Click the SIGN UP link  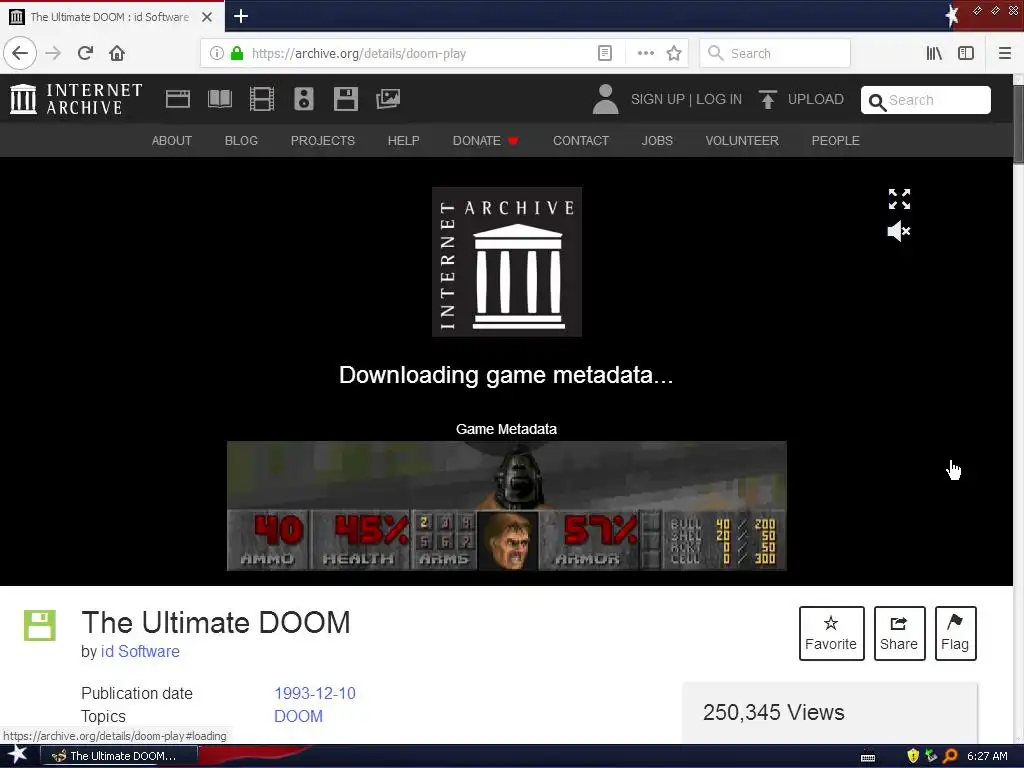click(x=657, y=99)
